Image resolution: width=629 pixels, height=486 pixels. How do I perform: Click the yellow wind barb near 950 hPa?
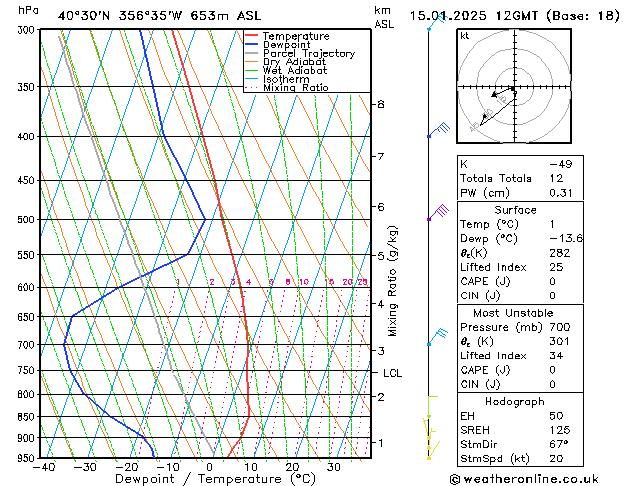point(432,450)
